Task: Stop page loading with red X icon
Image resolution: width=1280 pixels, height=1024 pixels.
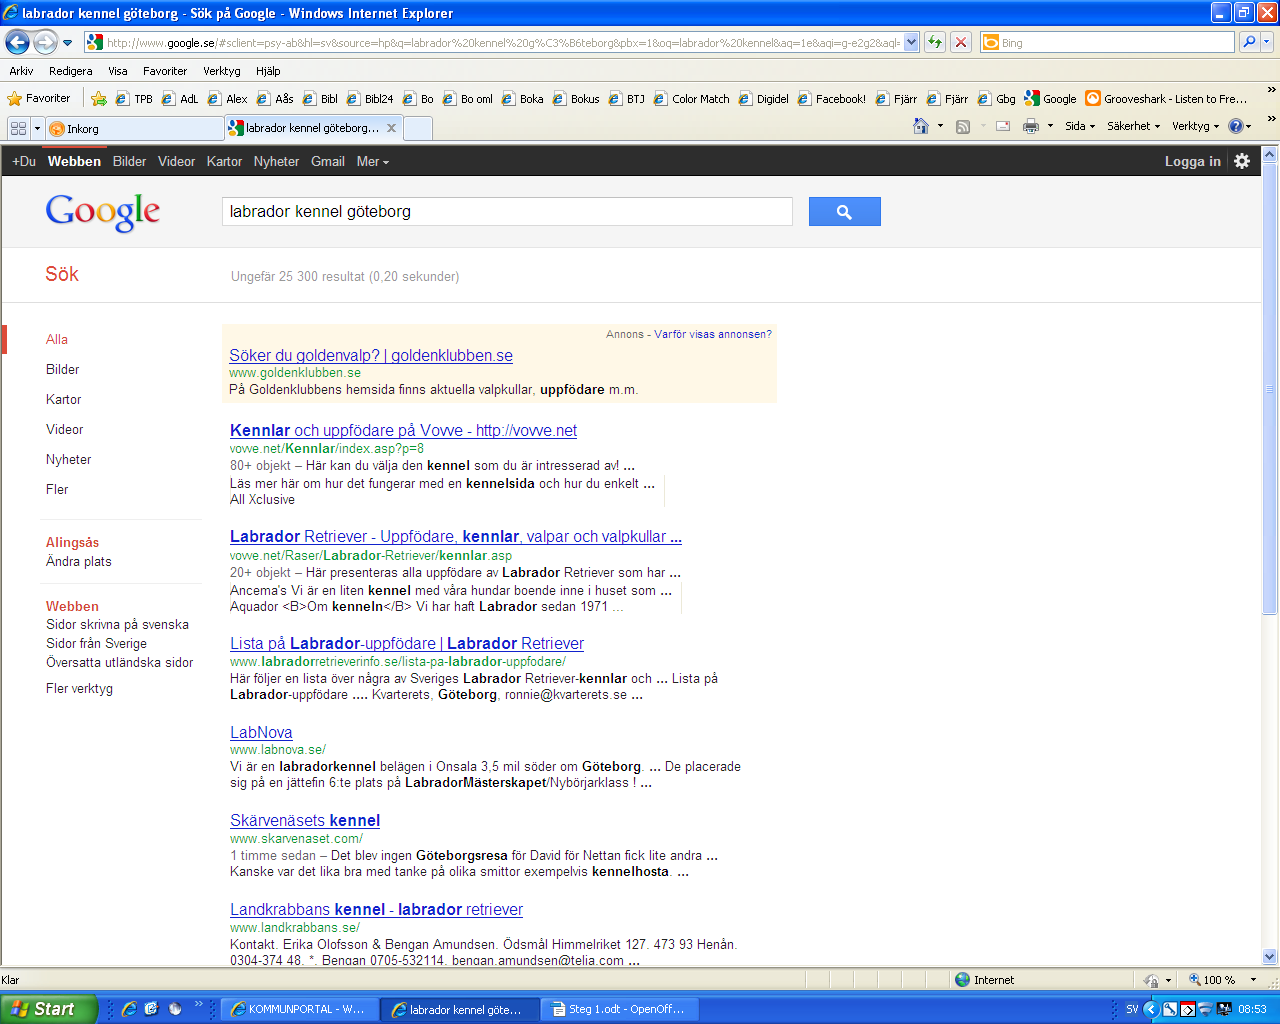Action: pyautogui.click(x=961, y=42)
